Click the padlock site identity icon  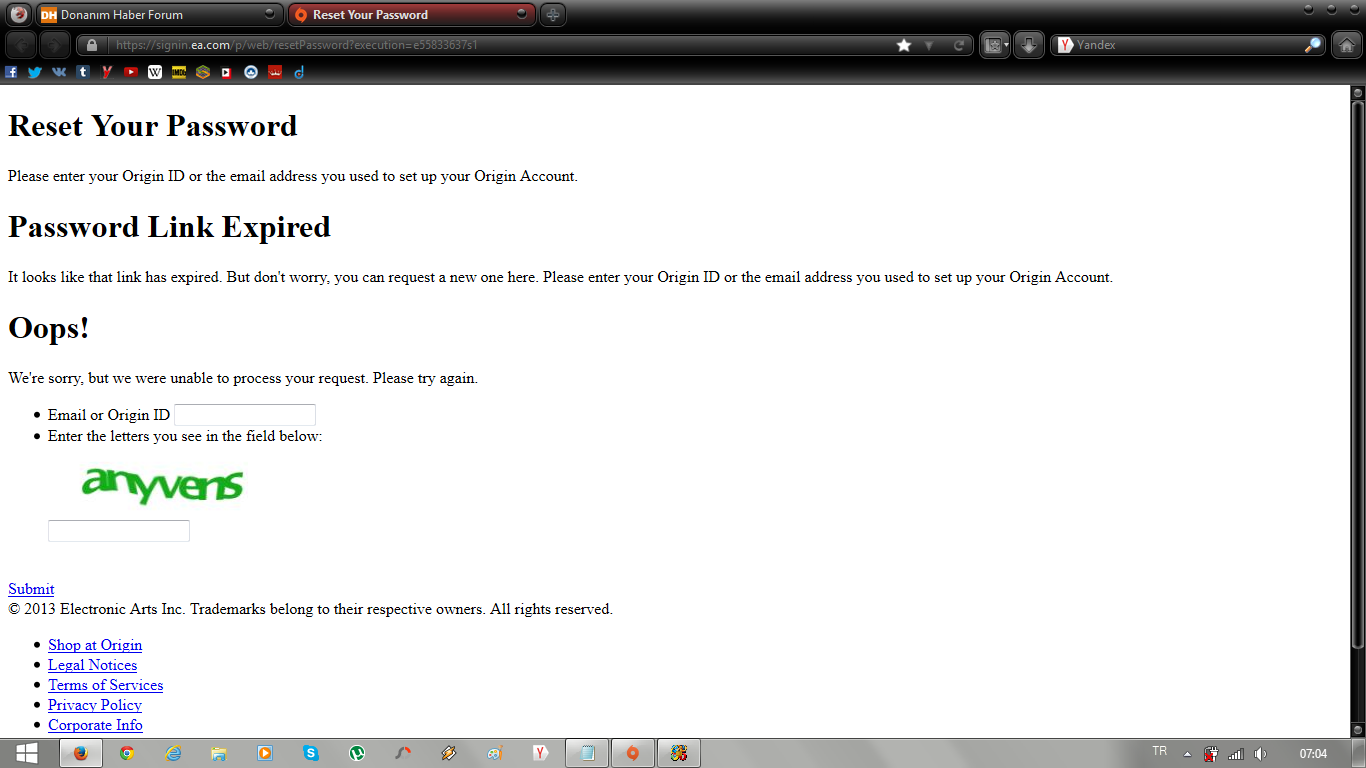[x=92, y=45]
